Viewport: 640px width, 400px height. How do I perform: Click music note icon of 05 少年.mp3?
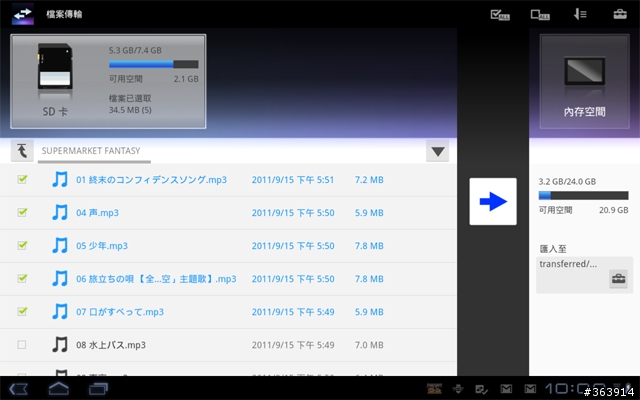60,245
